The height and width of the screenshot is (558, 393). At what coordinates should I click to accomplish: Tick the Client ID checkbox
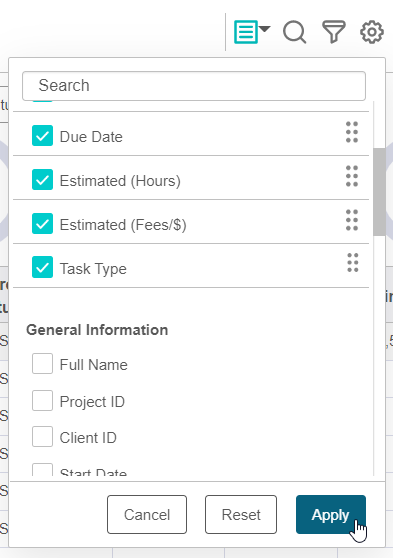(x=42, y=437)
